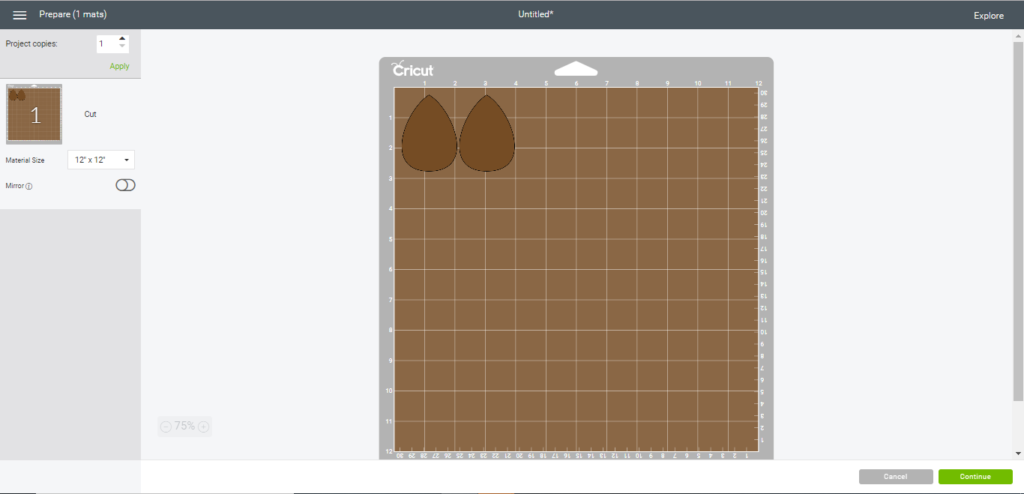This screenshot has height=494, width=1024.
Task: Decrease project copies with down arrow
Action: (x=122, y=48)
